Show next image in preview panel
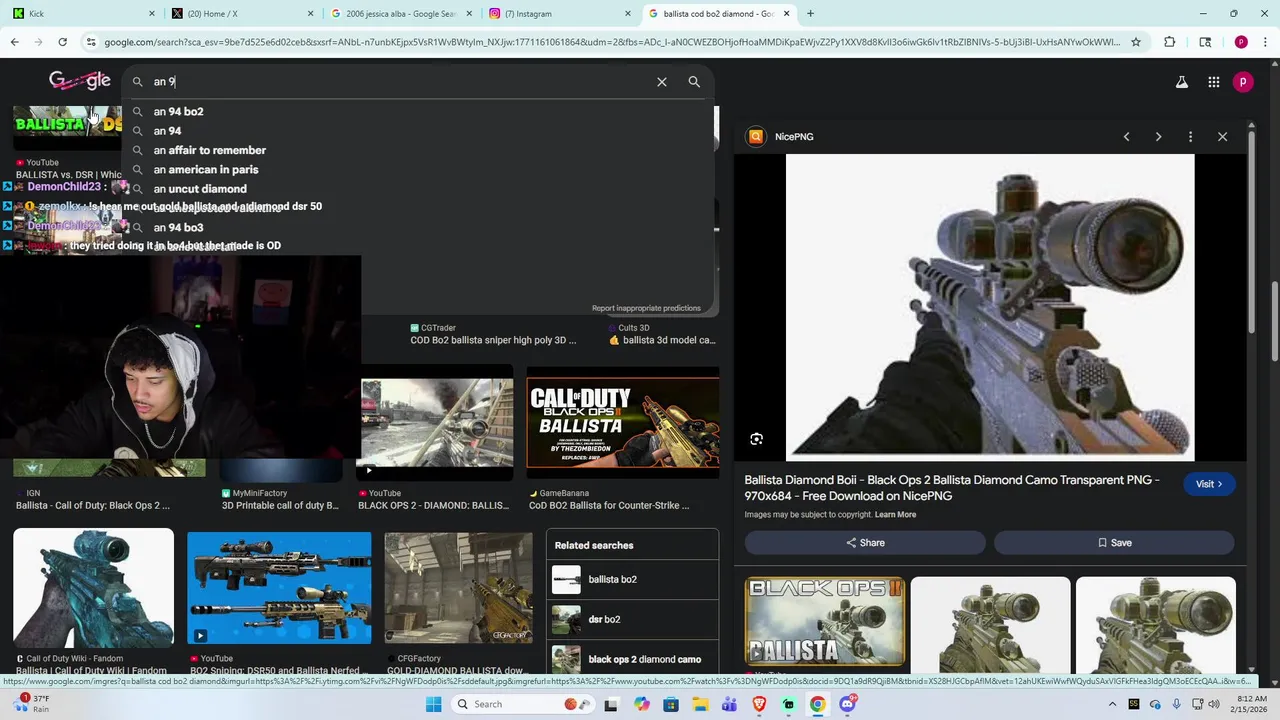 click(1158, 137)
